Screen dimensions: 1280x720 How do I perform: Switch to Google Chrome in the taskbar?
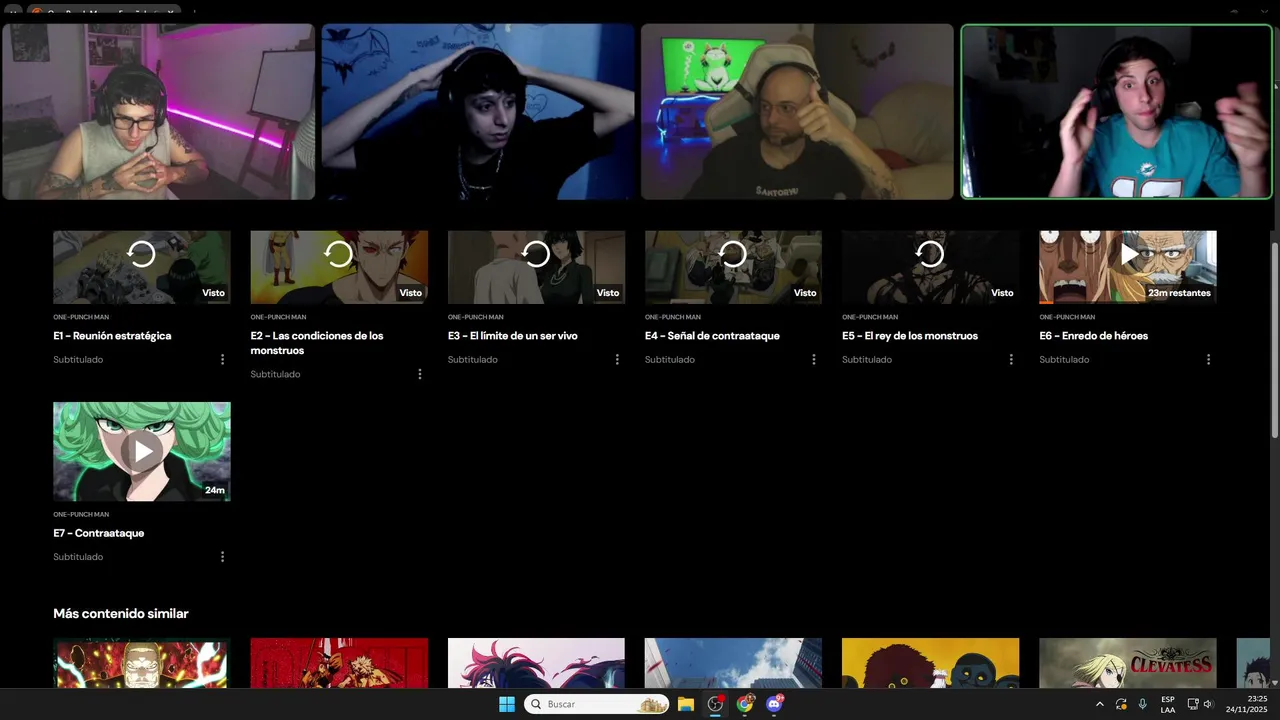click(x=745, y=704)
